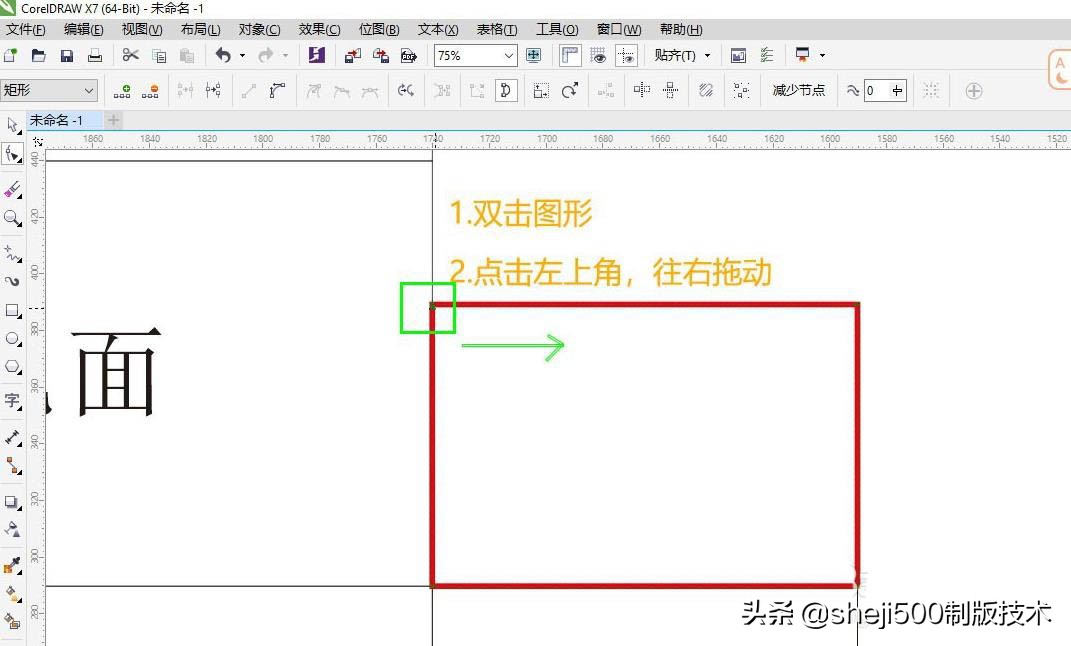Image resolution: width=1071 pixels, height=646 pixels.
Task: Open the 75% zoom level dropdown
Action: [508, 56]
